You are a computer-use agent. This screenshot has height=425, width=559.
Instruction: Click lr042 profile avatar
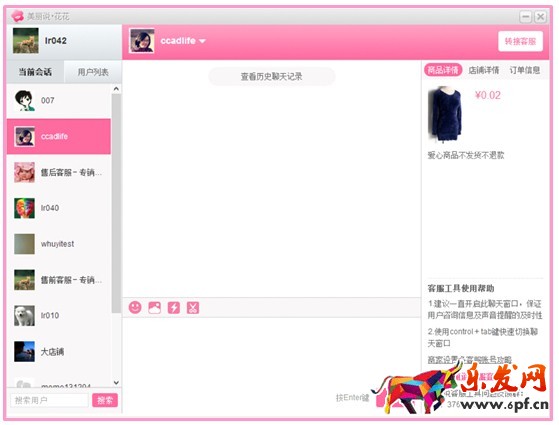(x=26, y=41)
